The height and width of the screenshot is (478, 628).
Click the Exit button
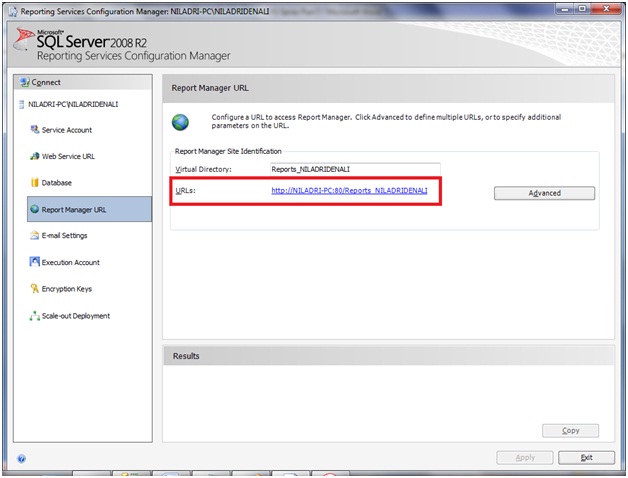click(x=586, y=458)
